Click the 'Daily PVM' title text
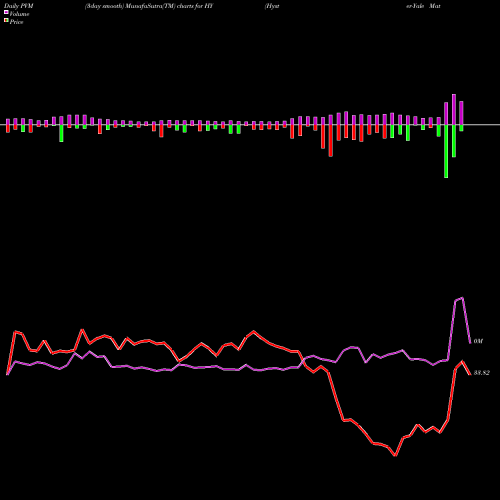The image size is (500, 500). point(19,6)
